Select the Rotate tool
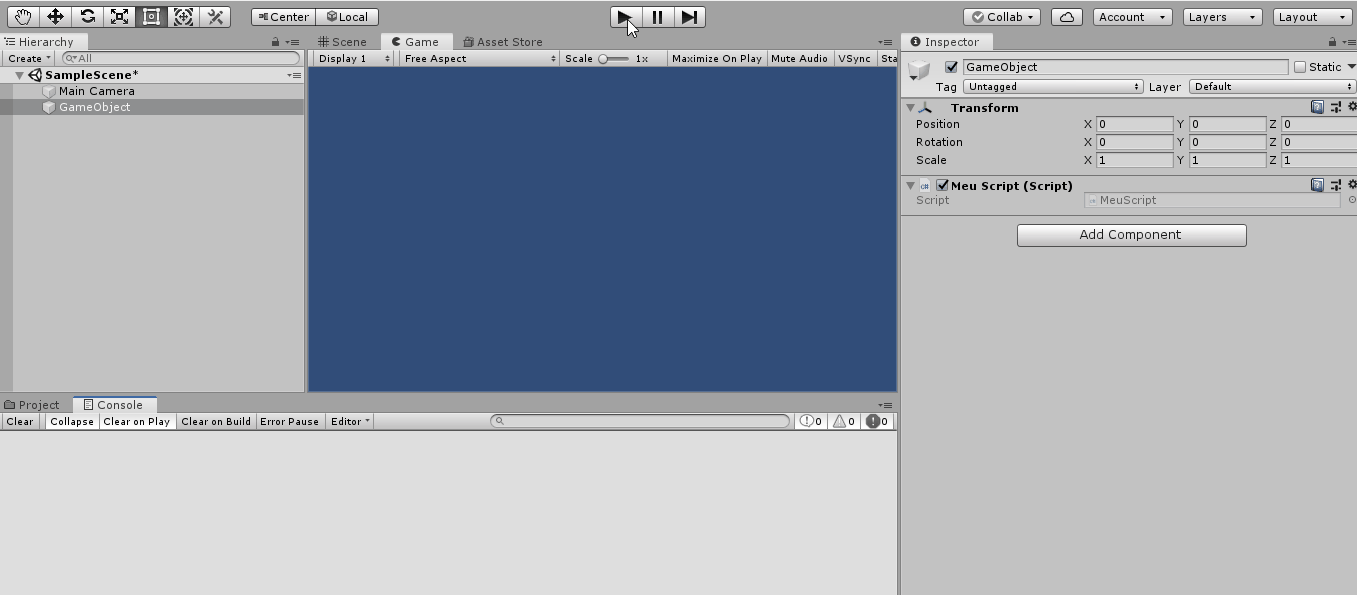This screenshot has height=595, width=1357. 87,17
